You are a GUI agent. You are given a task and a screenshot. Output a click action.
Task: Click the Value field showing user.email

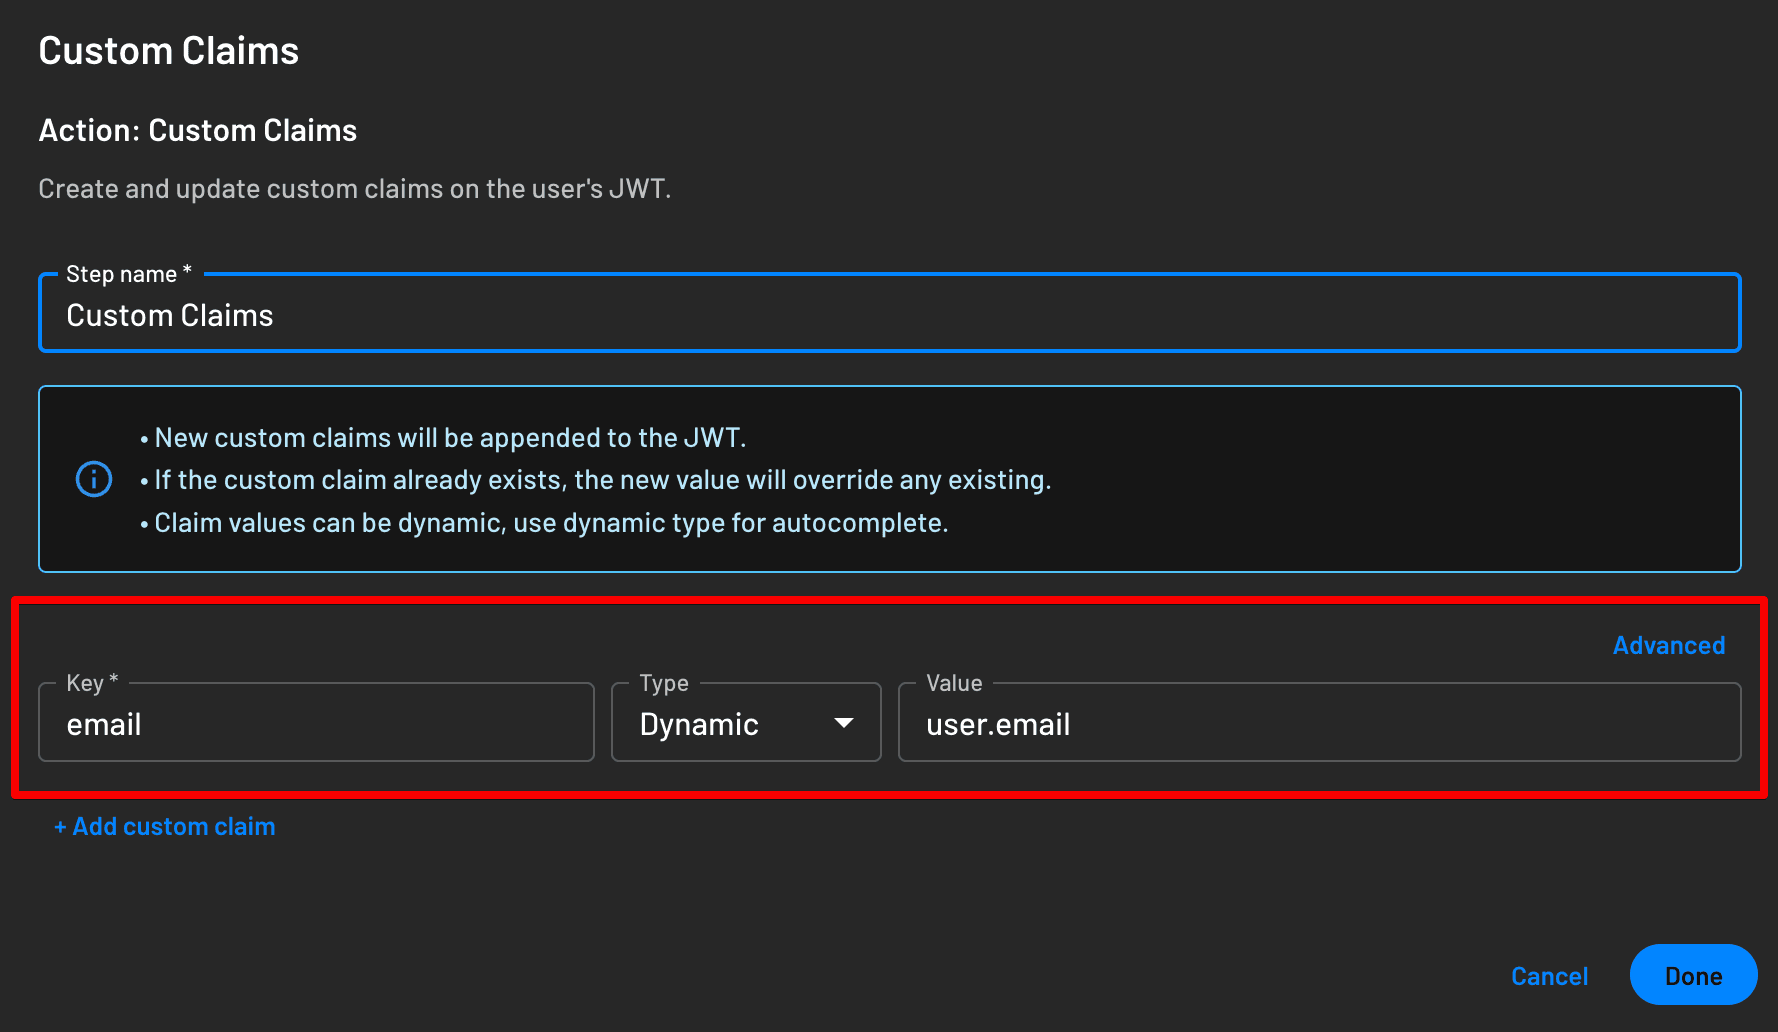(x=1320, y=723)
